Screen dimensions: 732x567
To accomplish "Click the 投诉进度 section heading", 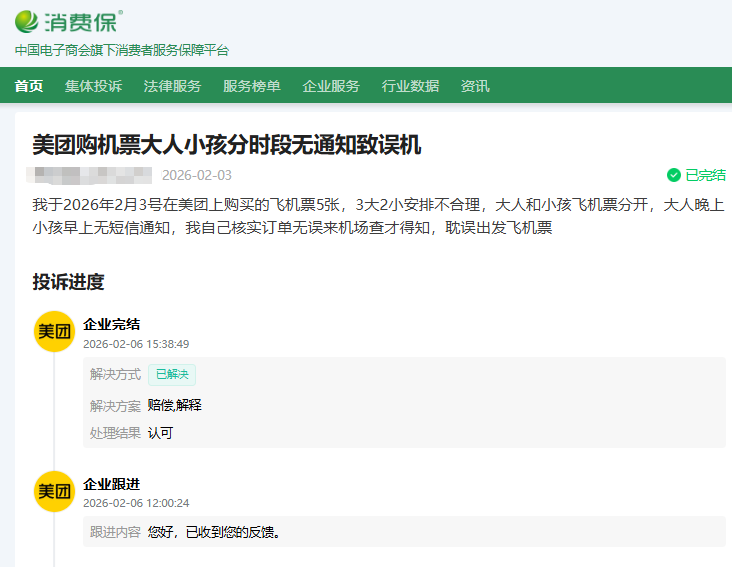I will (68, 282).
